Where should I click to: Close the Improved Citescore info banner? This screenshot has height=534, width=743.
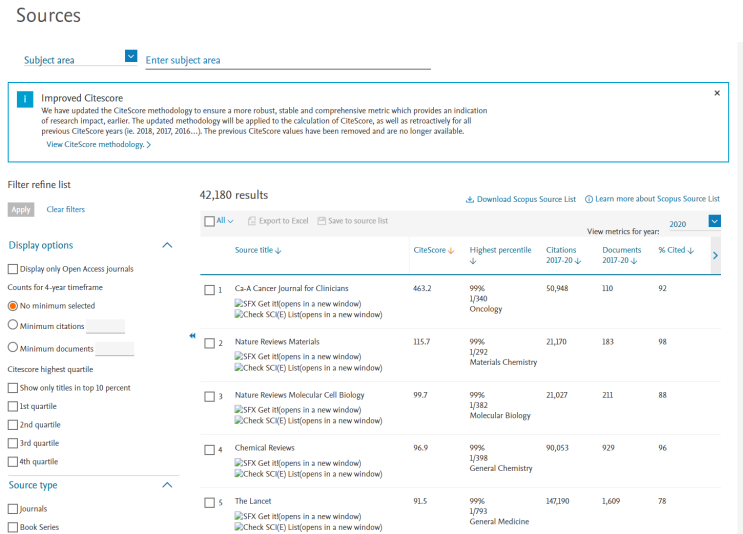(717, 93)
